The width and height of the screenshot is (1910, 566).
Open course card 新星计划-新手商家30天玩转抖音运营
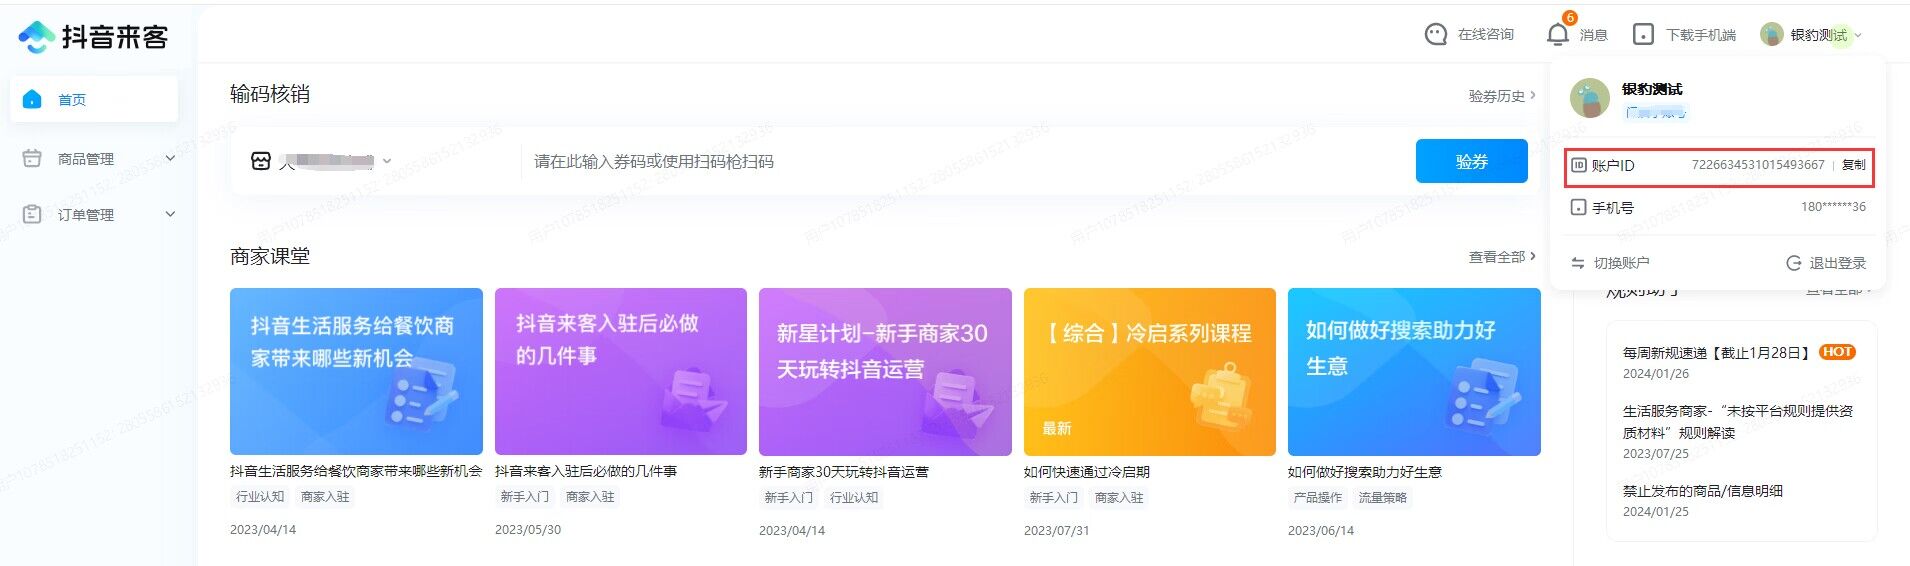click(885, 372)
